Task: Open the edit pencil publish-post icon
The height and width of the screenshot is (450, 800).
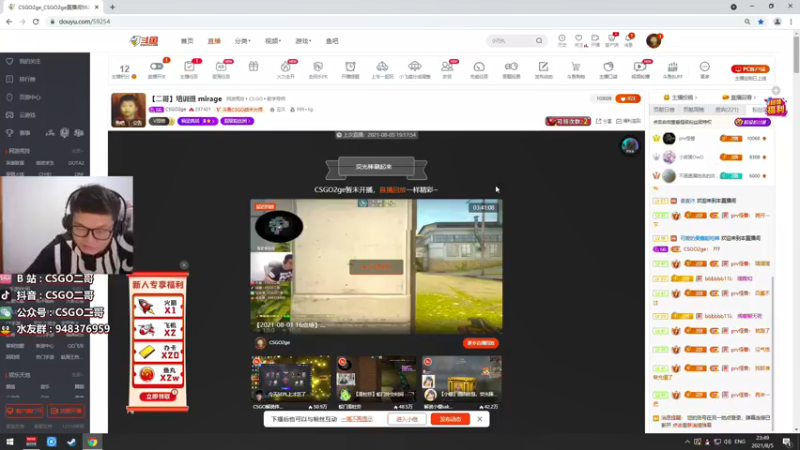Action: click(x=543, y=67)
